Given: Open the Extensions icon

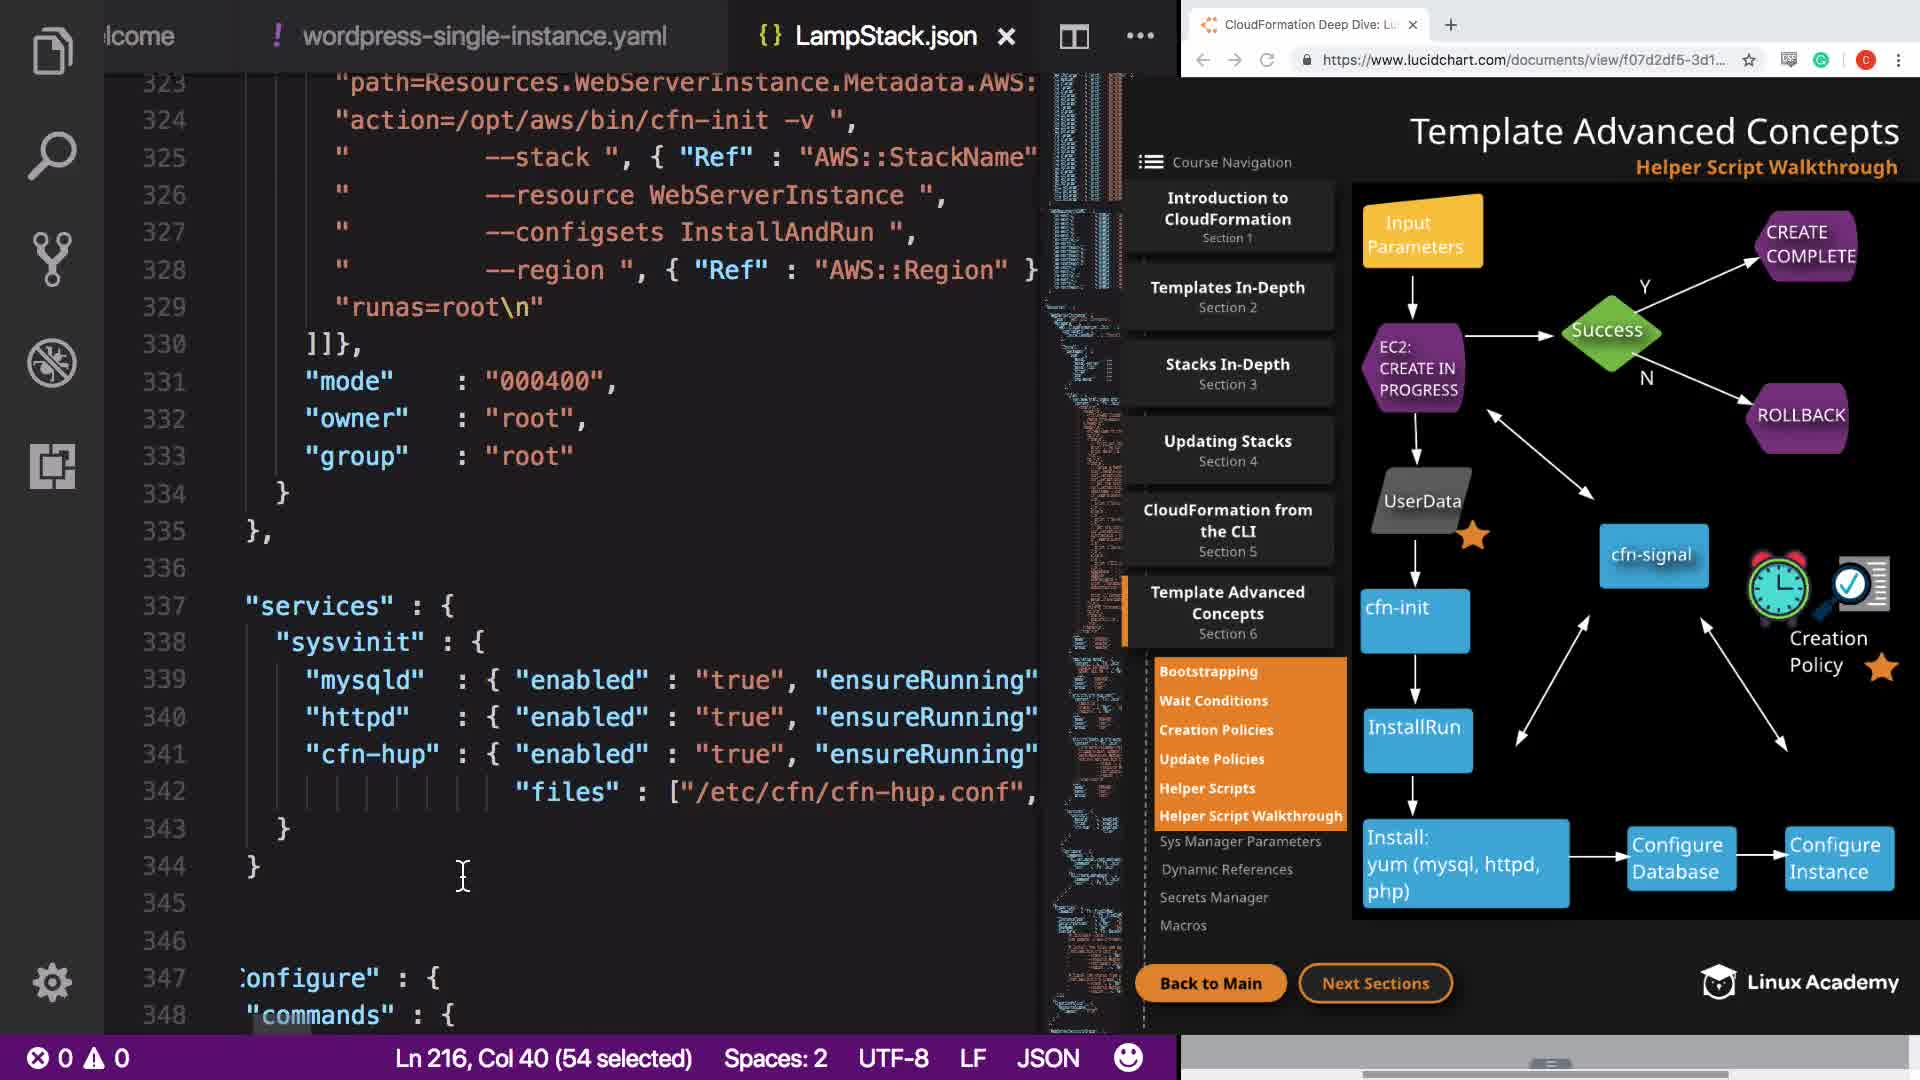Looking at the screenshot, I should [x=52, y=466].
